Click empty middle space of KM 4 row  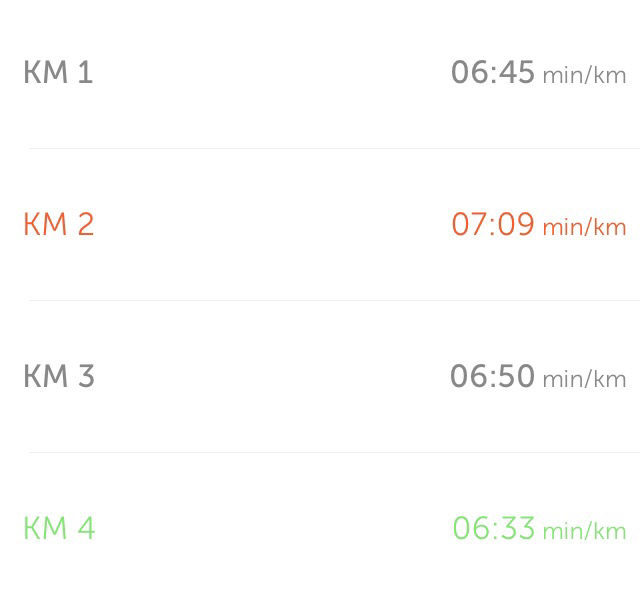pos(270,528)
